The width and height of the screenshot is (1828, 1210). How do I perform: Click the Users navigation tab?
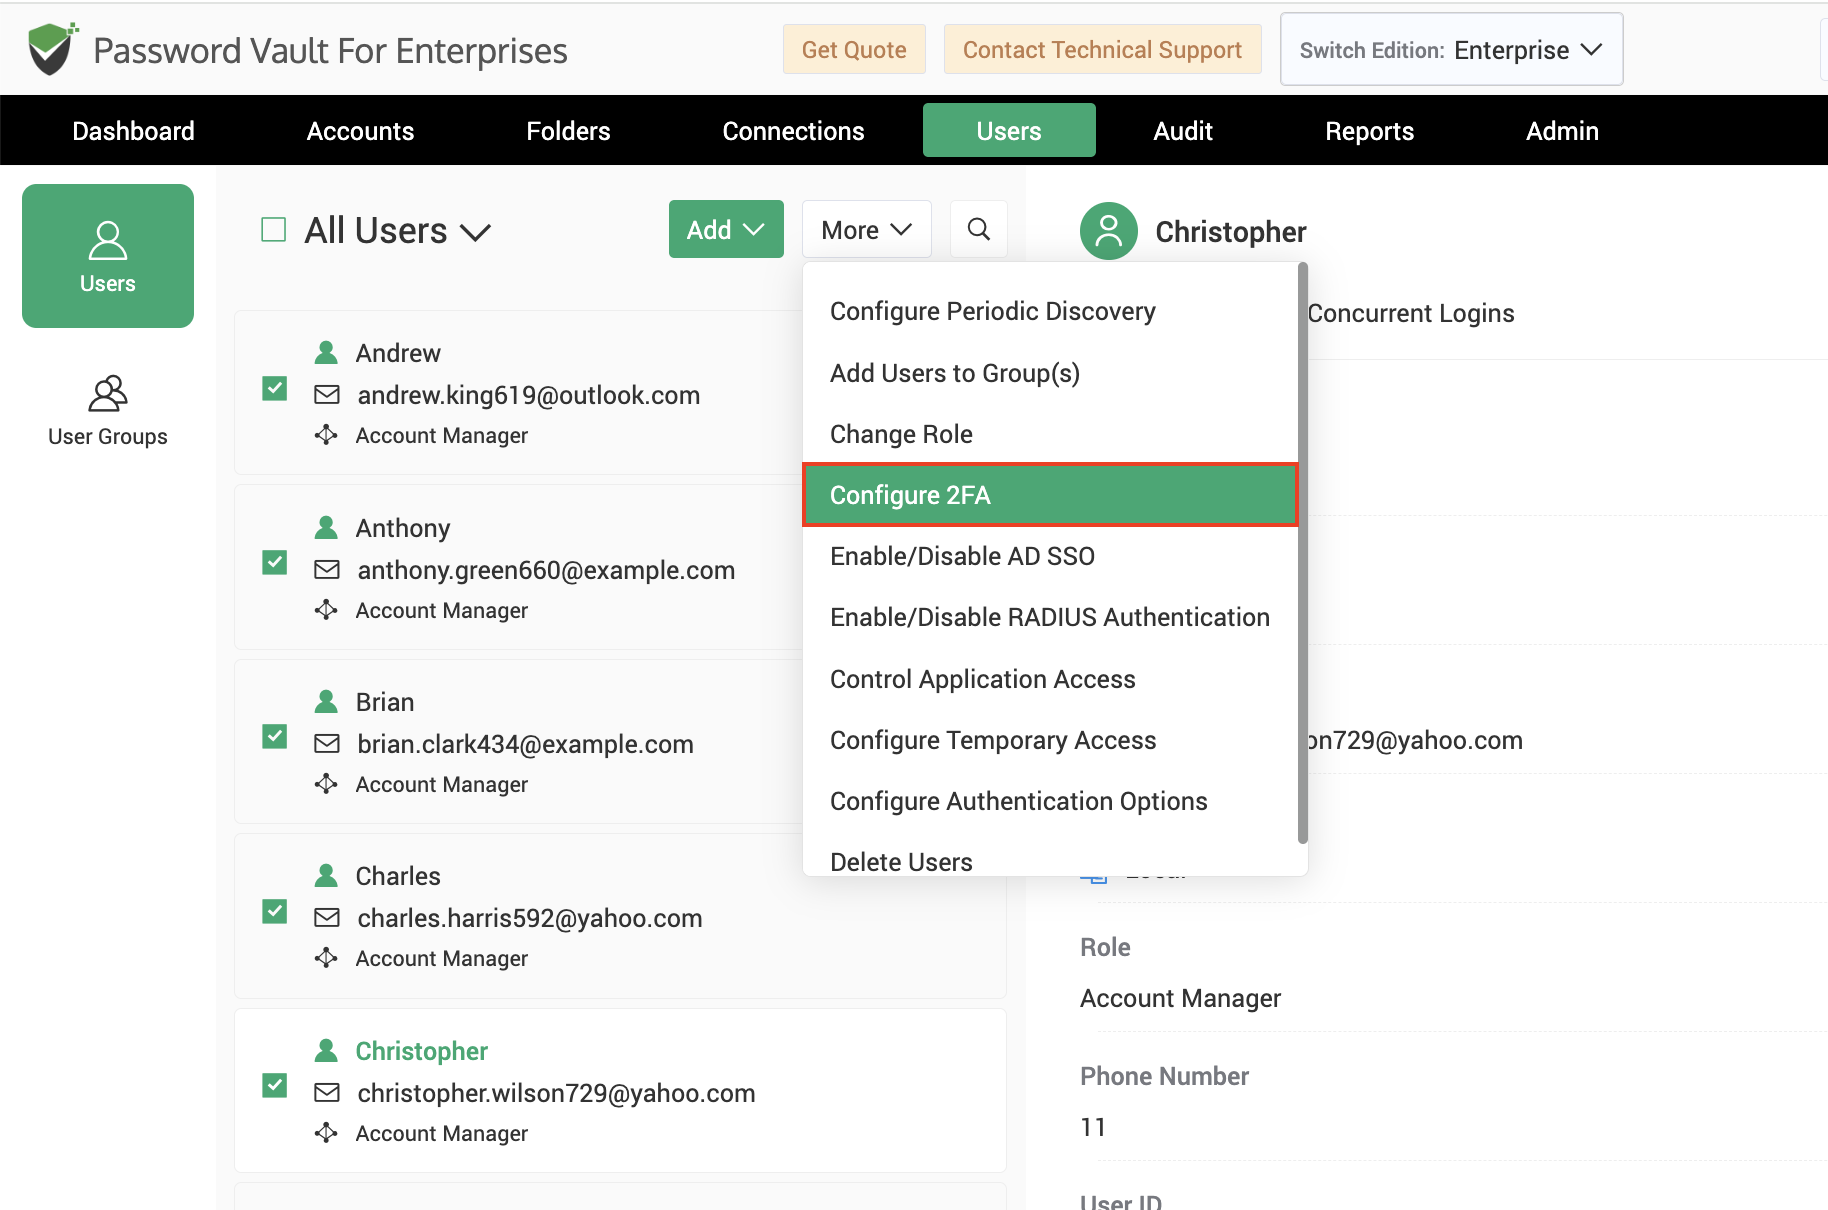[x=1009, y=131]
